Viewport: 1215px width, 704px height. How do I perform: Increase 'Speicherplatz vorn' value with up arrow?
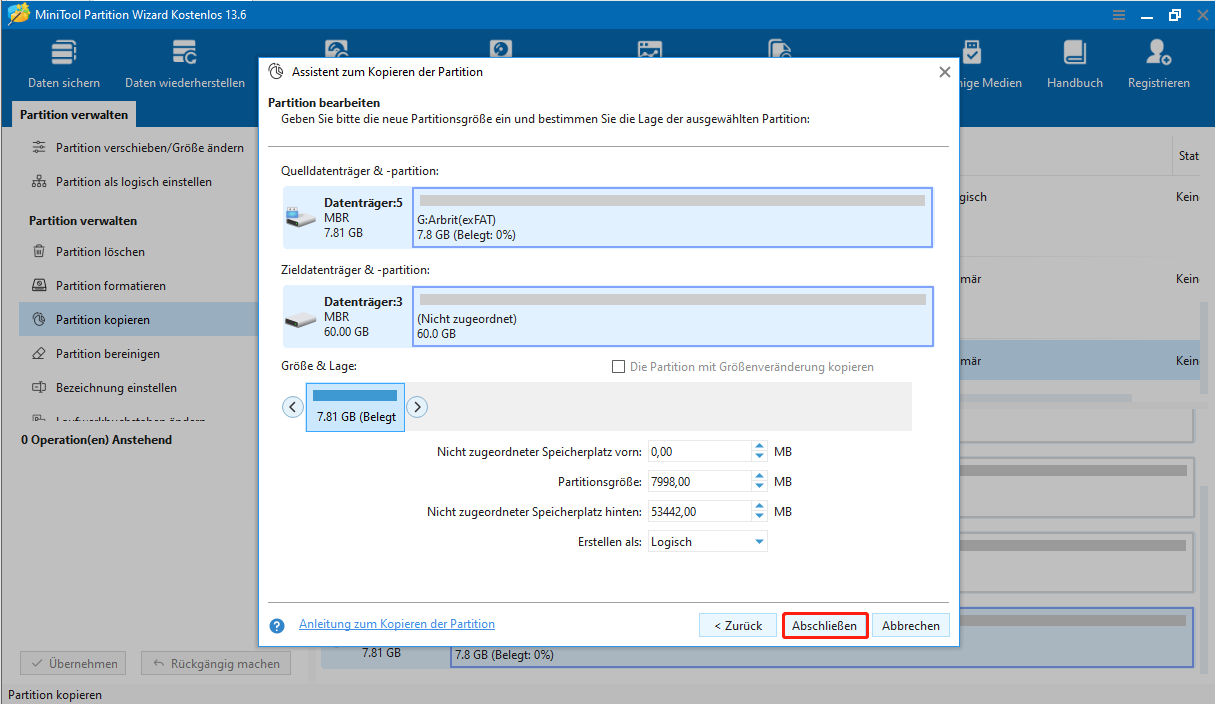760,447
